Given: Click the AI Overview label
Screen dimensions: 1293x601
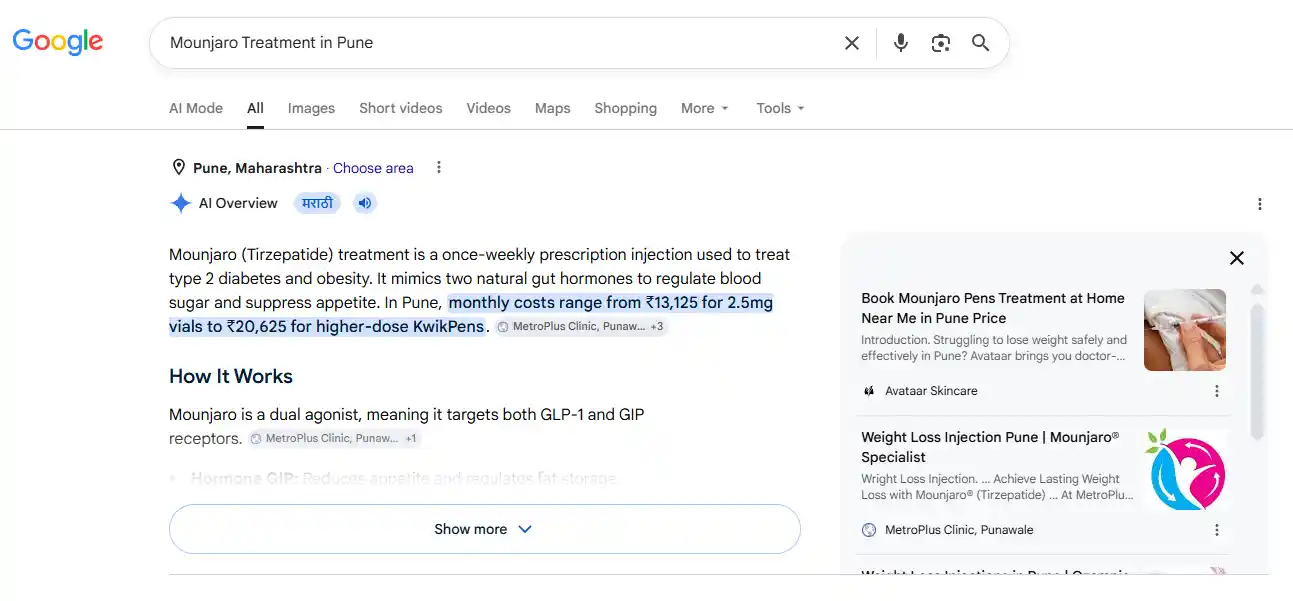Looking at the screenshot, I should 238,203.
